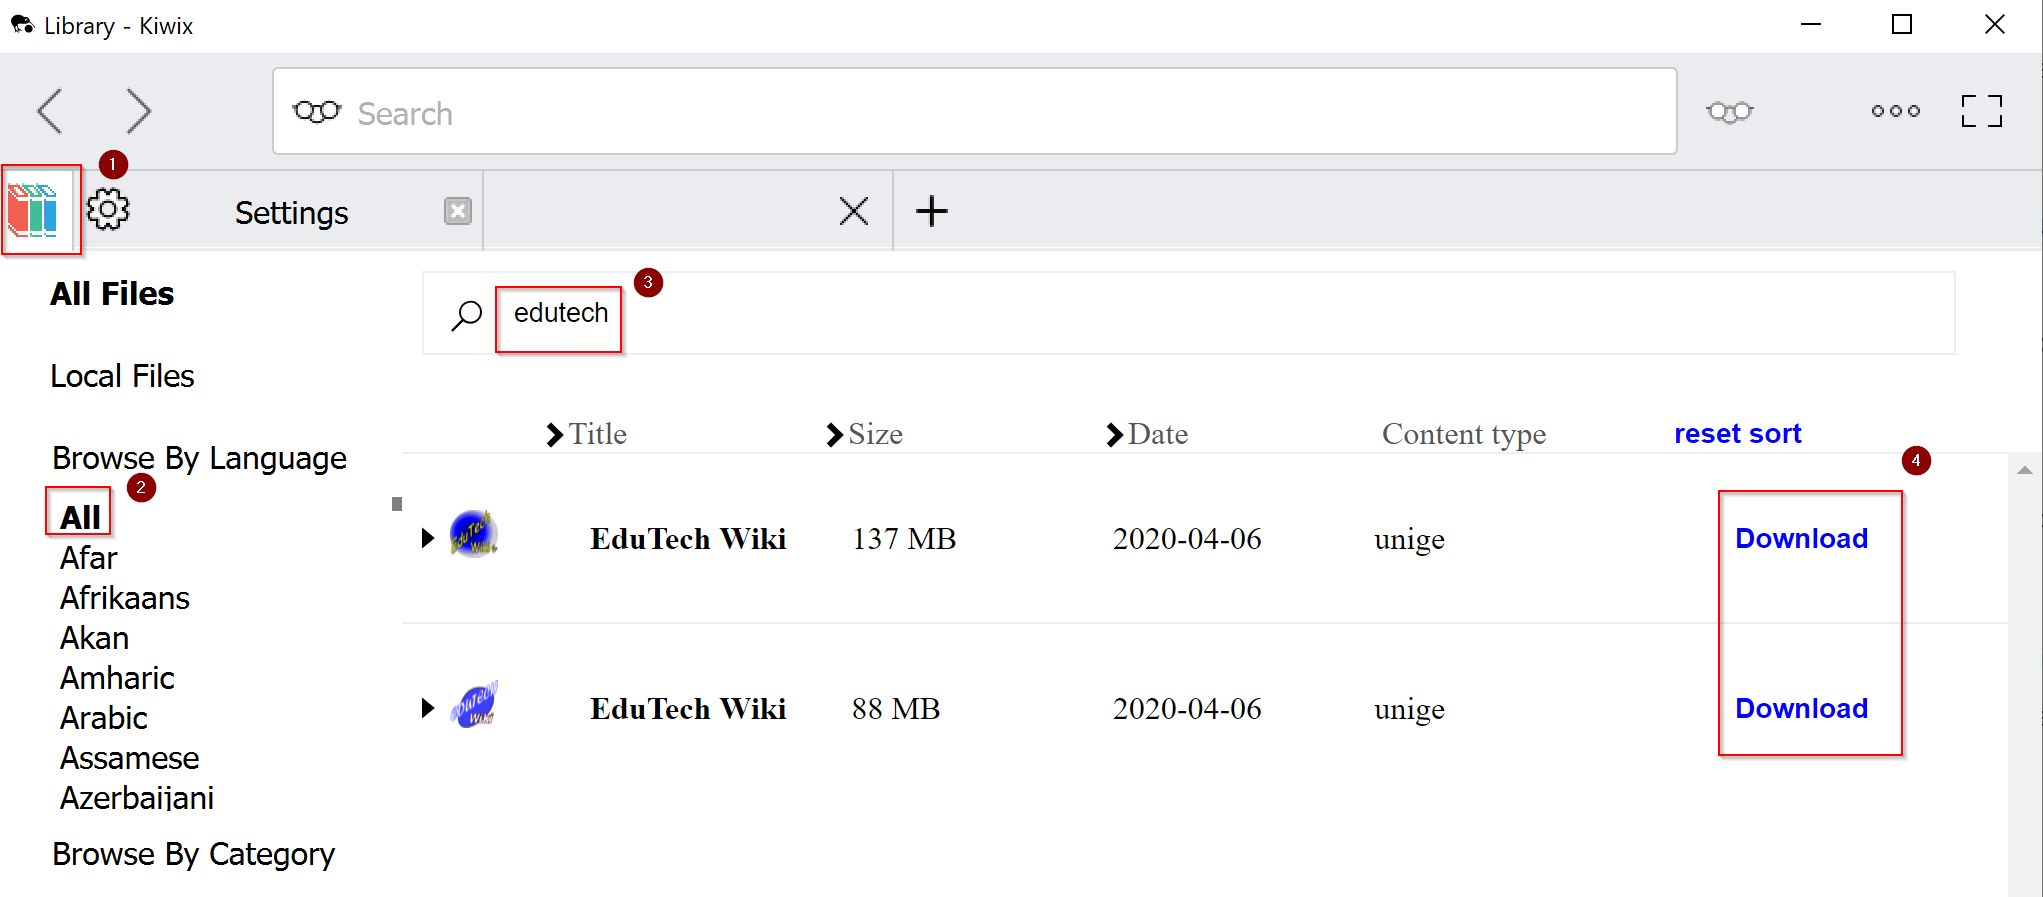This screenshot has width=2043, height=897.
Task: Filter by Assamese language
Action: pos(129,758)
